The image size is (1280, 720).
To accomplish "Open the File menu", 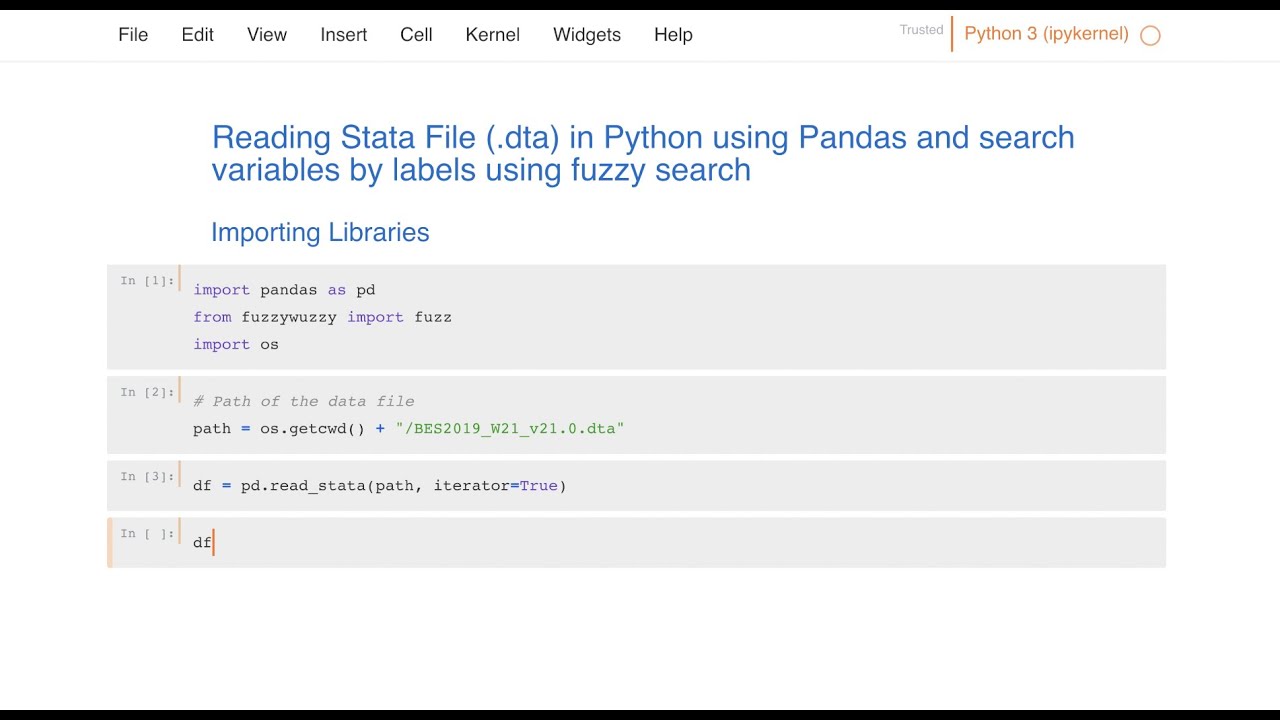I will tap(133, 34).
